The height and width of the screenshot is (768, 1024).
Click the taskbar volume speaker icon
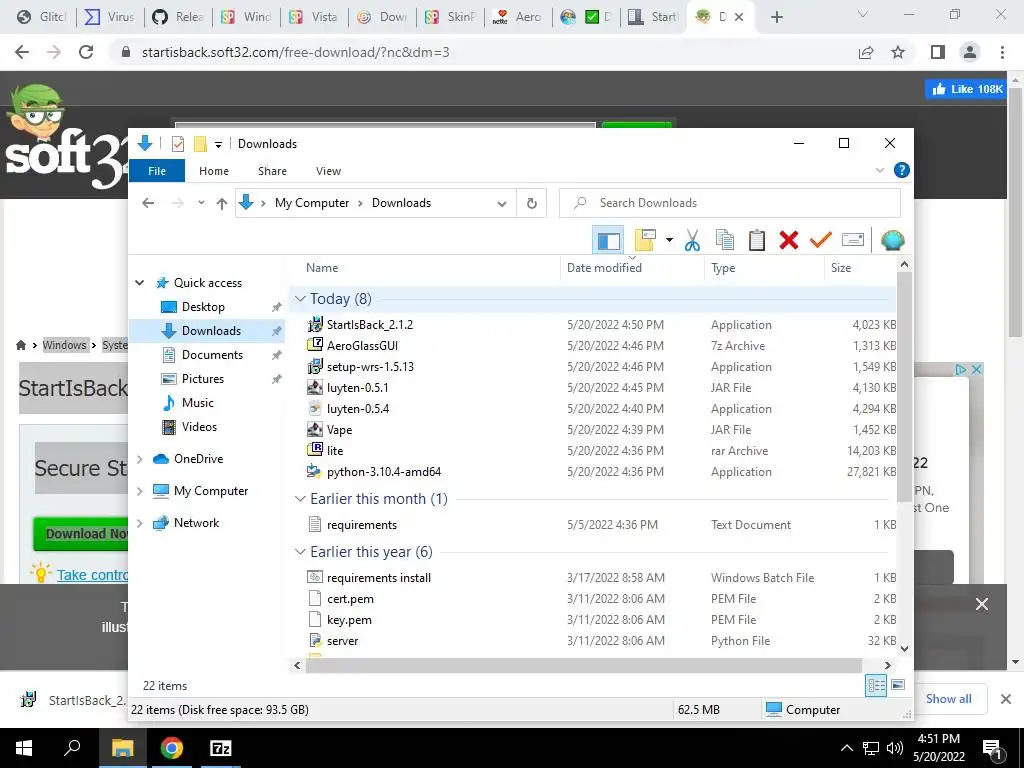coord(895,748)
